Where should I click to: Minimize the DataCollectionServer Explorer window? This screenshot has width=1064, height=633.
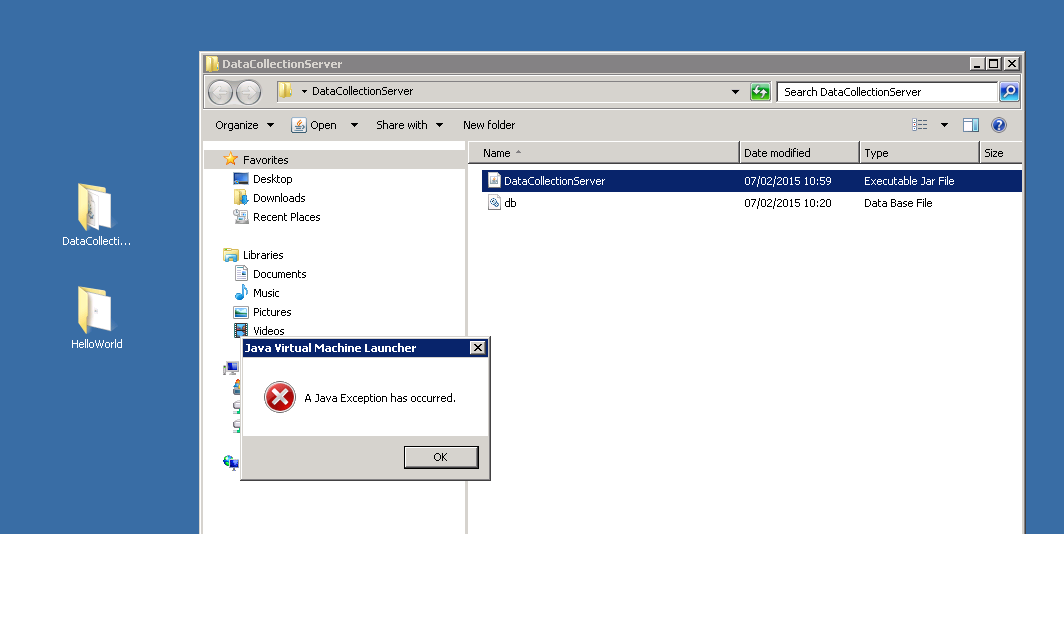coord(976,64)
